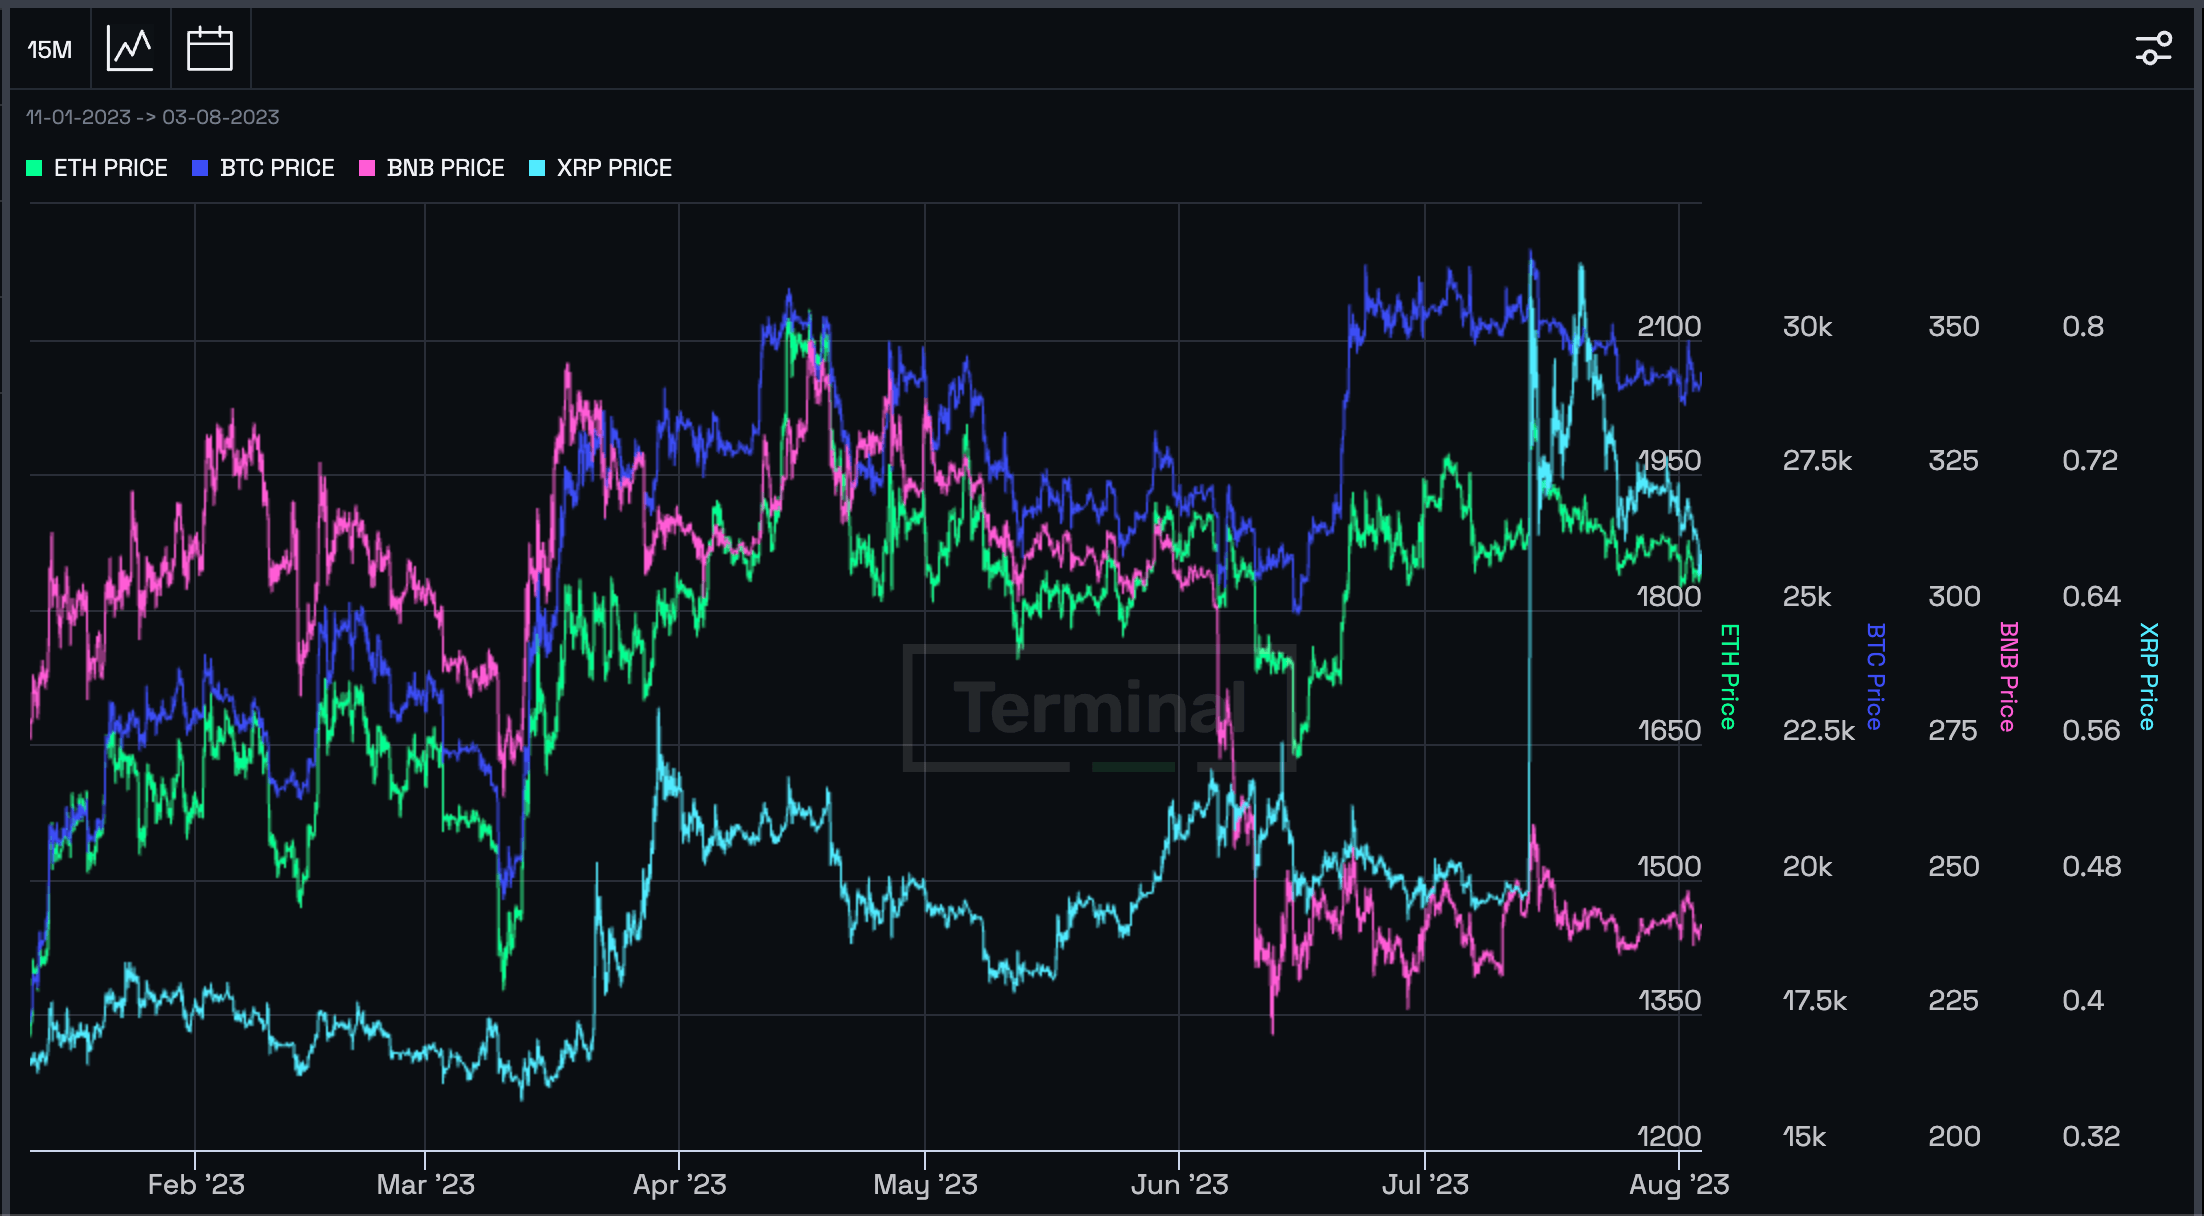Screen dimensions: 2204x1216
Task: Click the 0.64 XRP axis value
Action: tap(2091, 597)
